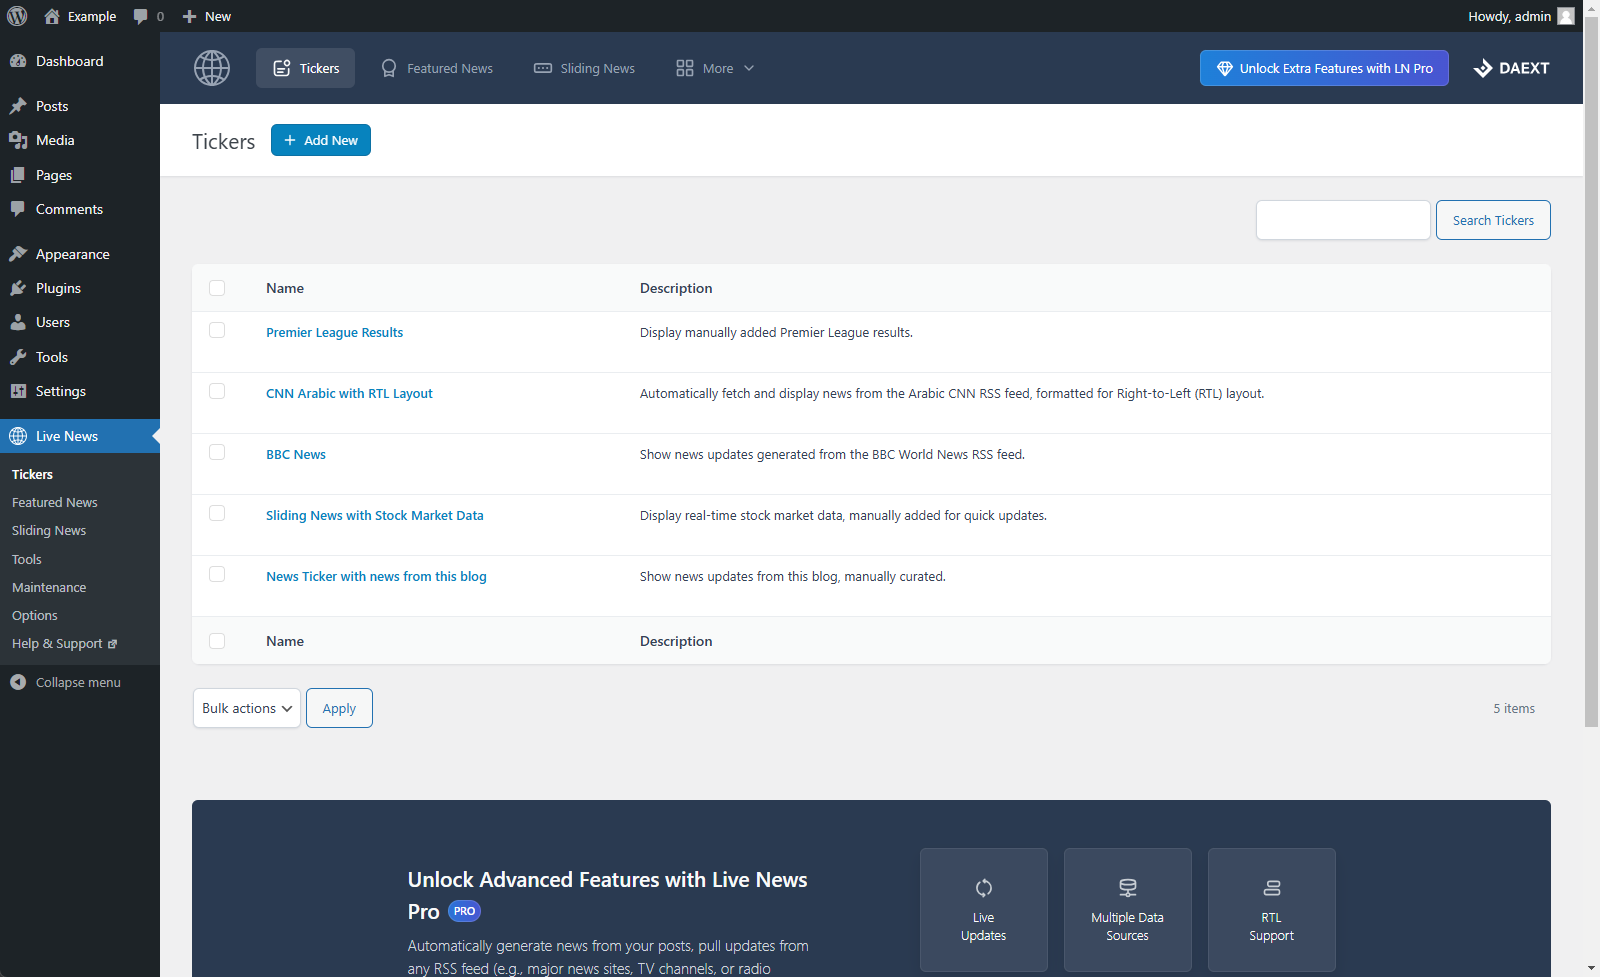Click the Collapse menu arrow icon
Screen dimensions: 1600x977
(18, 682)
